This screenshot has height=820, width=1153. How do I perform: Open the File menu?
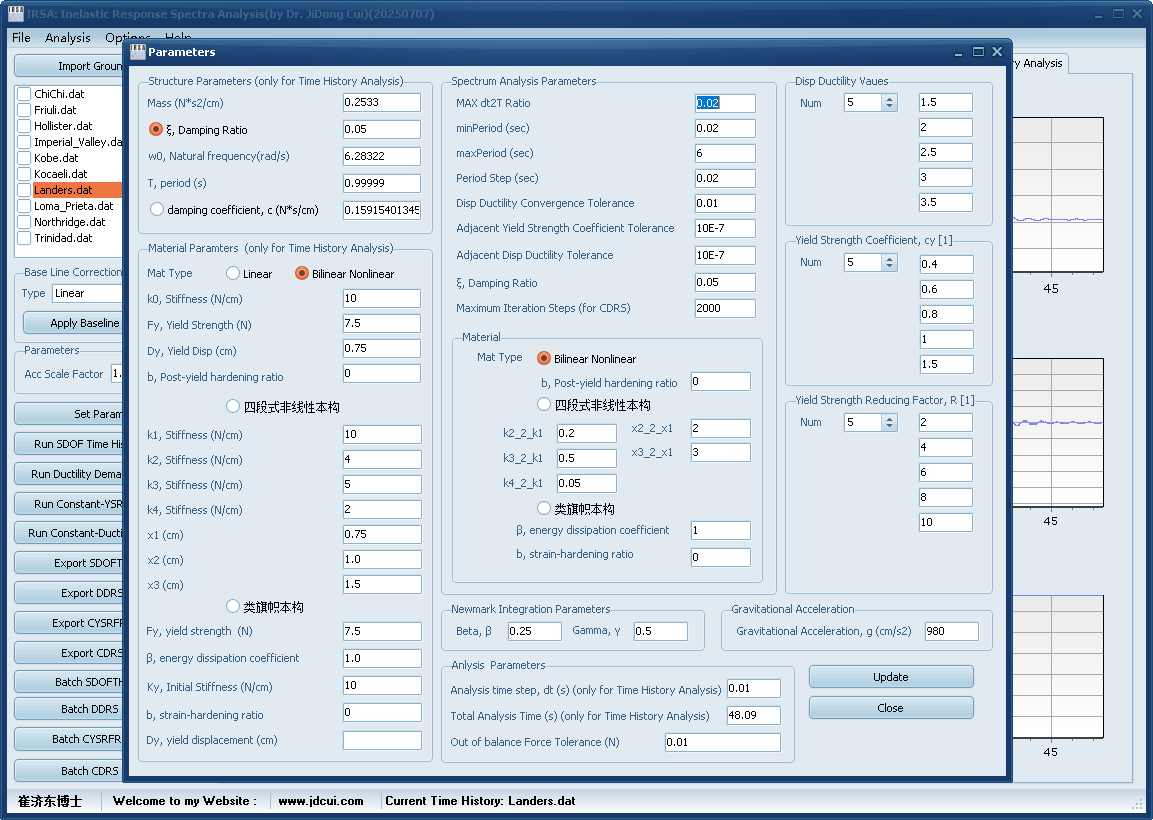(21, 37)
